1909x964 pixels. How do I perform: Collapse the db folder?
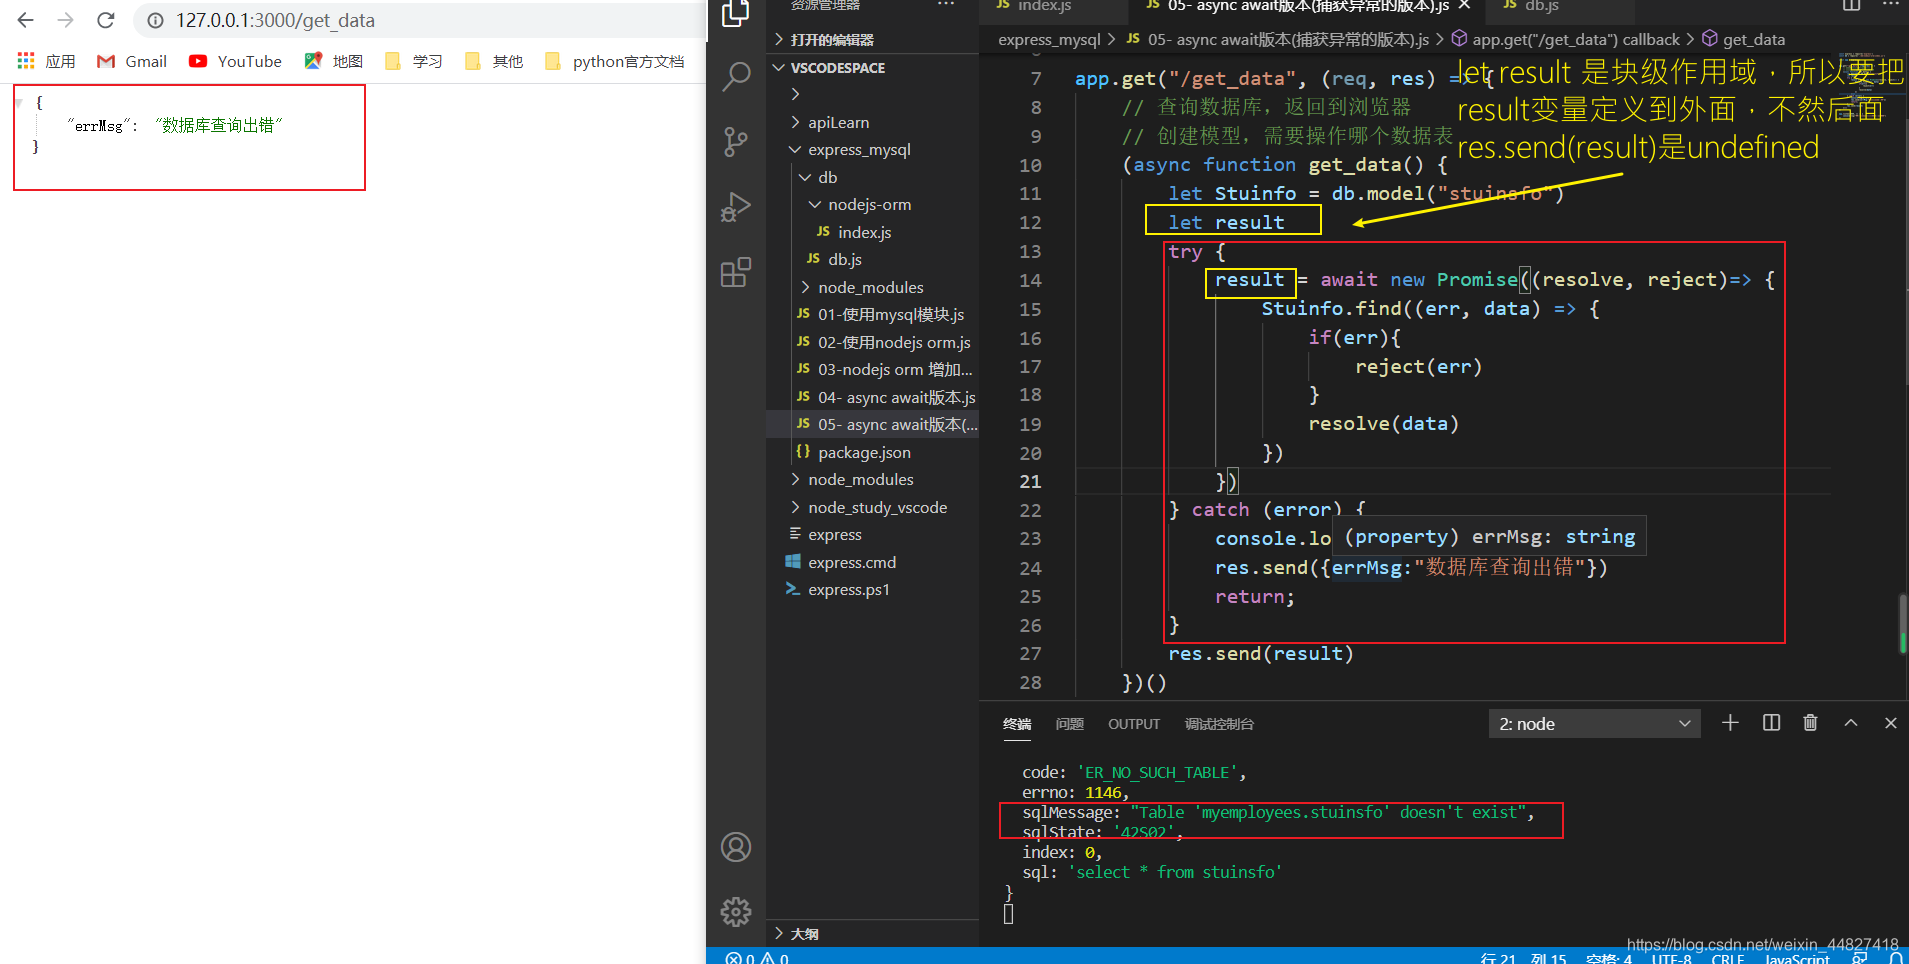[x=872, y=177]
